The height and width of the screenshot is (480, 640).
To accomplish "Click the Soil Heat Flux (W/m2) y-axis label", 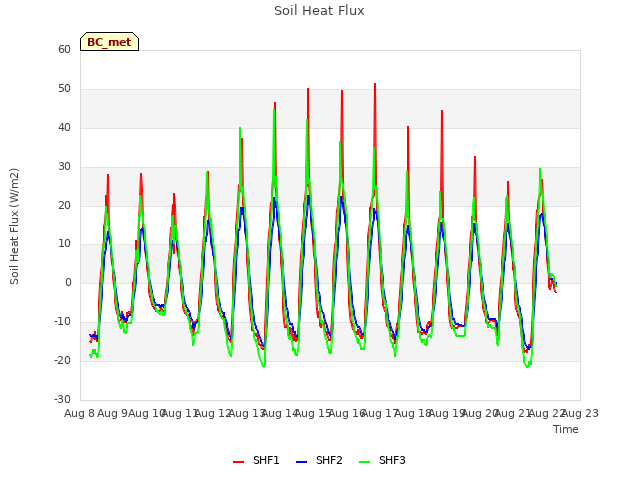I will click(14, 226).
